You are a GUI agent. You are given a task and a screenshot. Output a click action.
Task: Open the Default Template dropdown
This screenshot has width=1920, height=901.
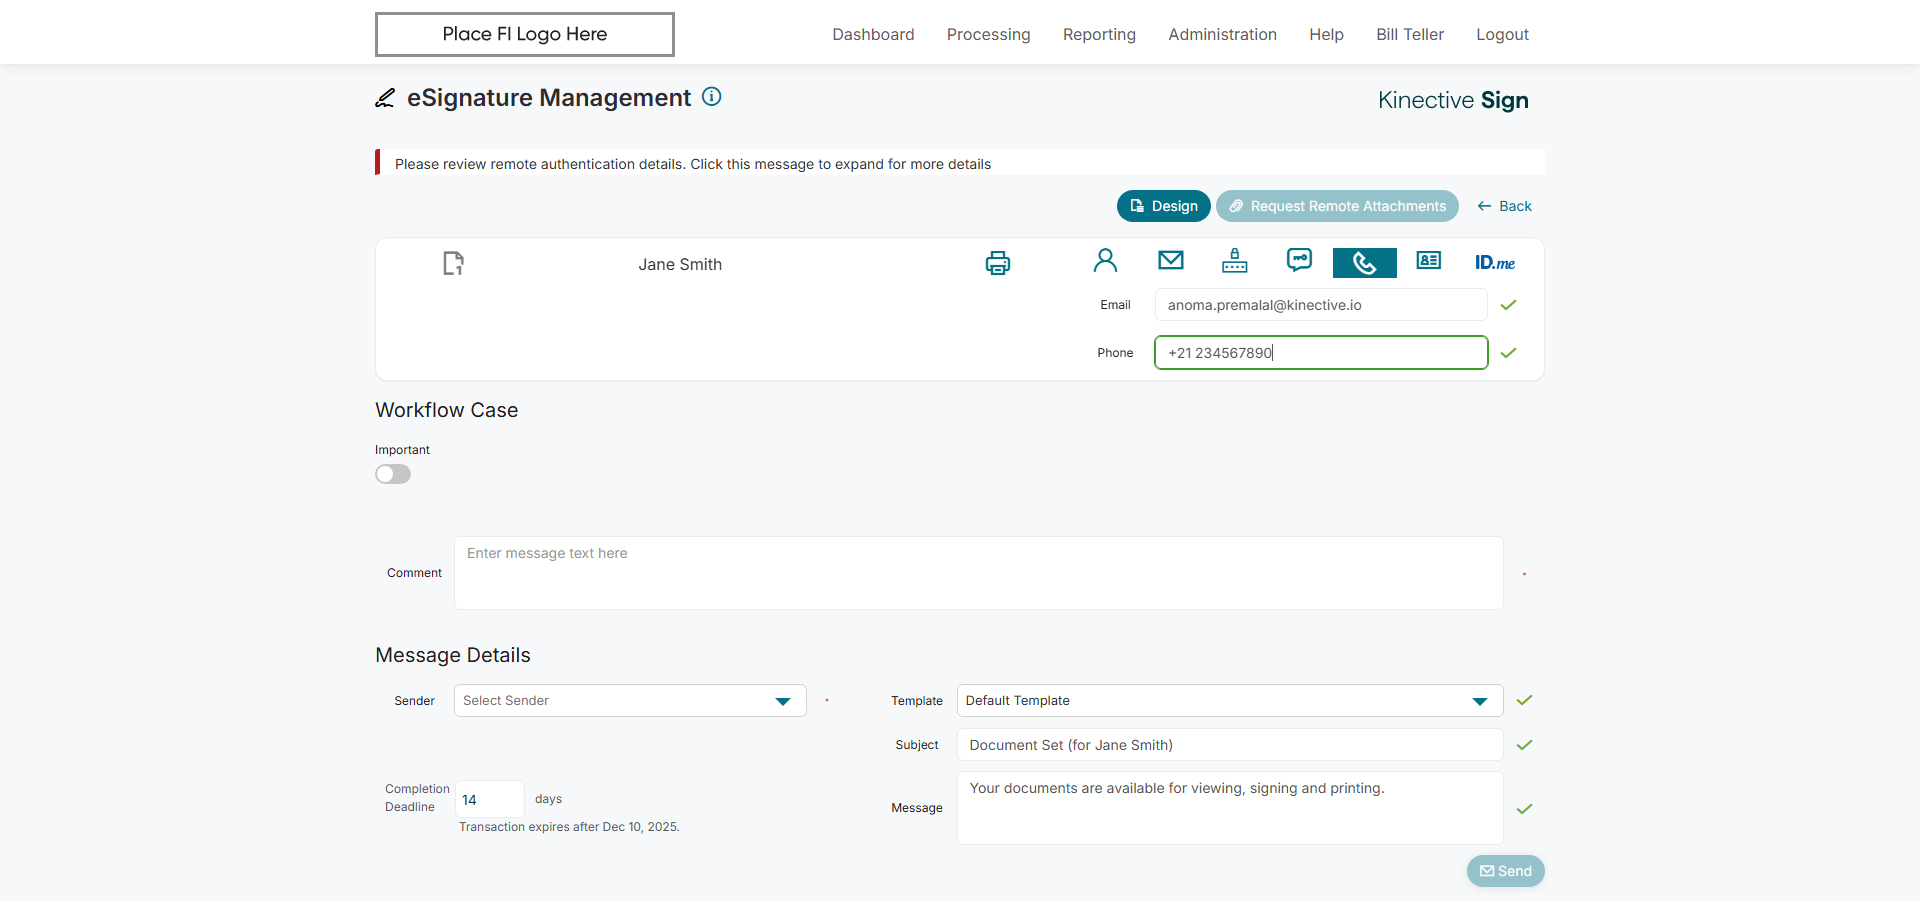[1230, 701]
